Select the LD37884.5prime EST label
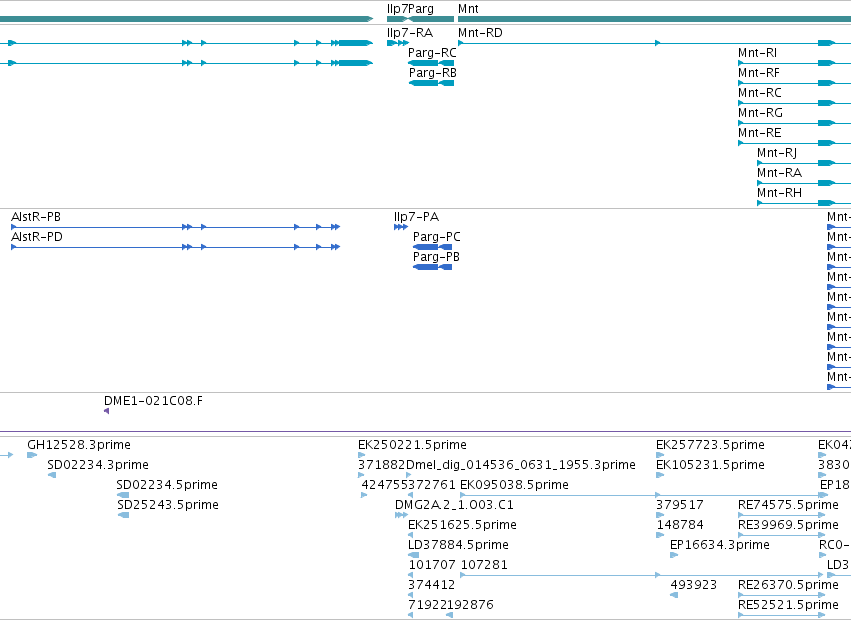851x620 pixels. [x=459, y=545]
